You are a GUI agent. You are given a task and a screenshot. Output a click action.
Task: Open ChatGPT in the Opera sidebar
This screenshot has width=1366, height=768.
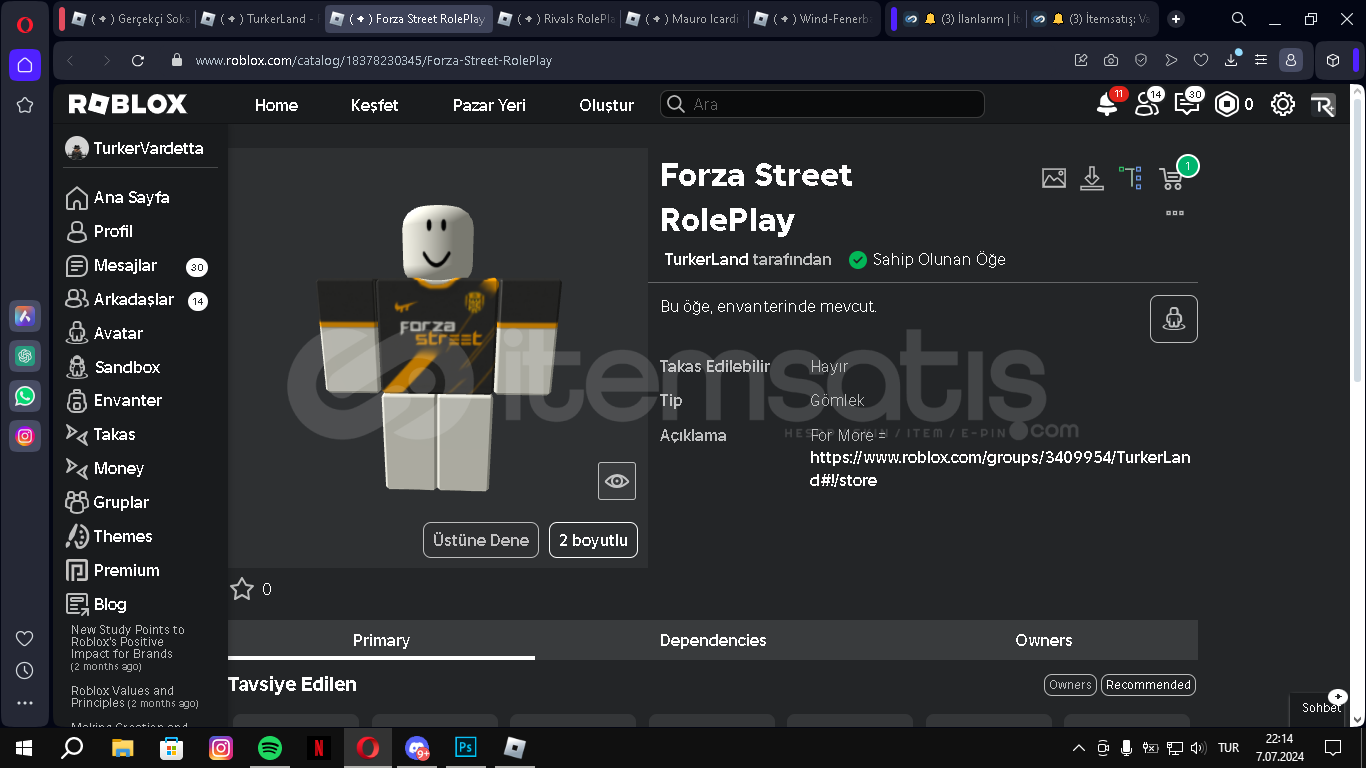point(25,356)
